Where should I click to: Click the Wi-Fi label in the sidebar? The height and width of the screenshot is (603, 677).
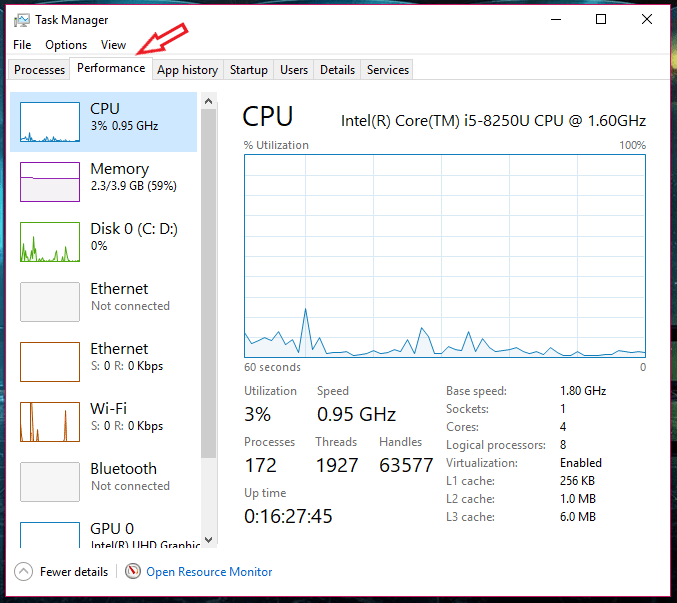point(108,408)
